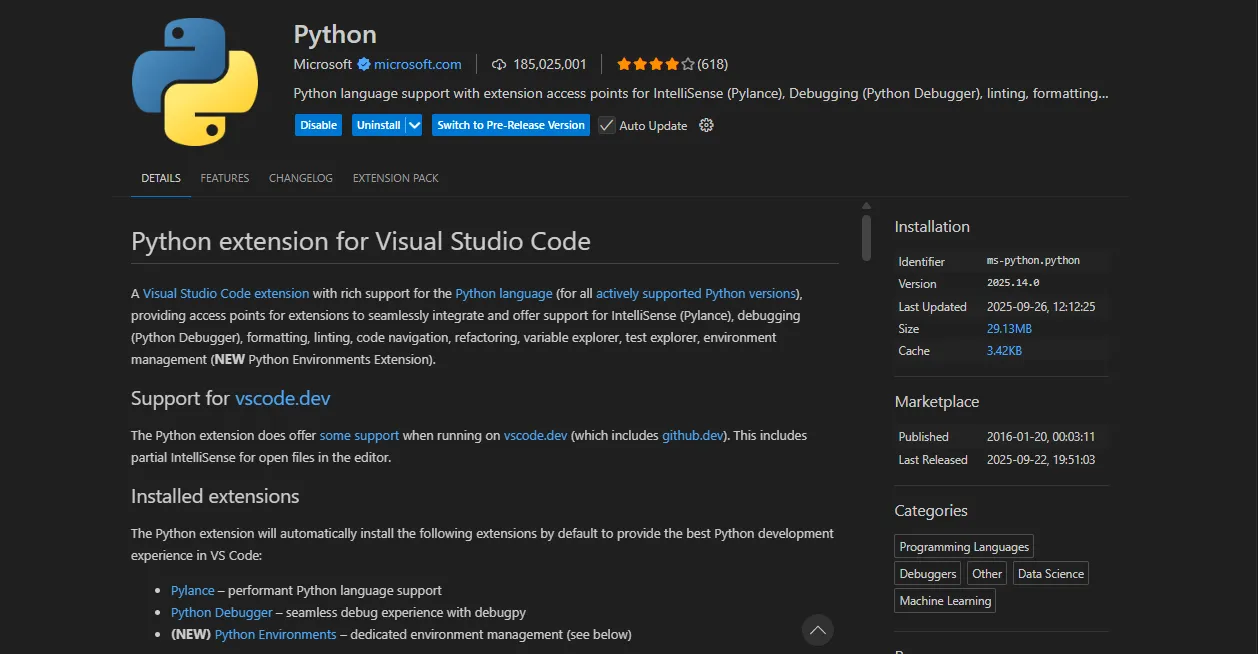Screen dimensions: 1258x654
Task: Toggle the Auto Update checkbox
Action: click(x=607, y=125)
